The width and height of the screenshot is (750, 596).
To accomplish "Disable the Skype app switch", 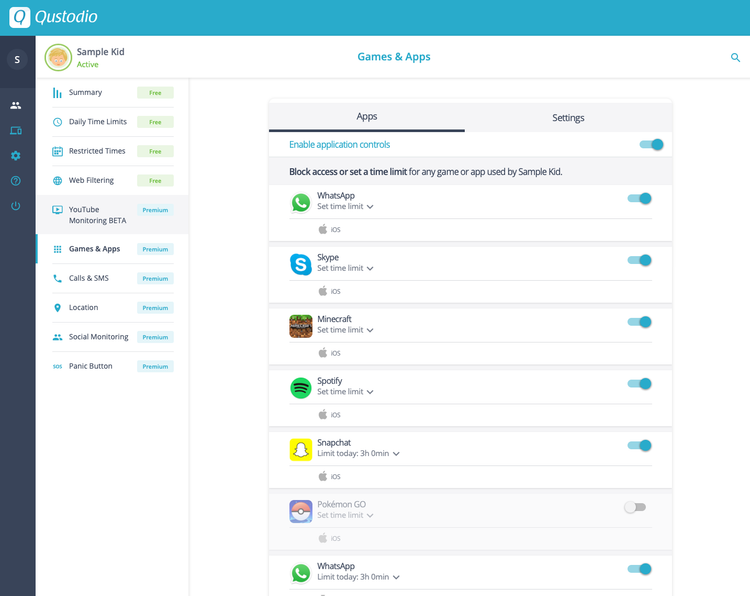I will click(x=640, y=260).
